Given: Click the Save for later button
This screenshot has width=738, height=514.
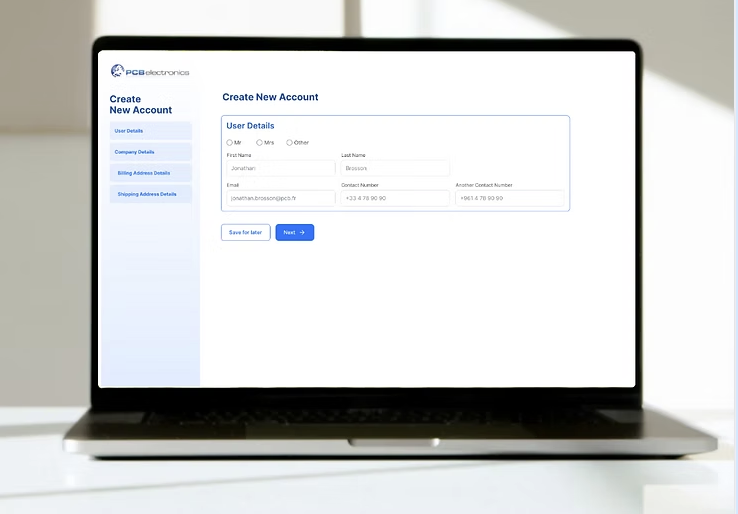Looking at the screenshot, I should (246, 233).
